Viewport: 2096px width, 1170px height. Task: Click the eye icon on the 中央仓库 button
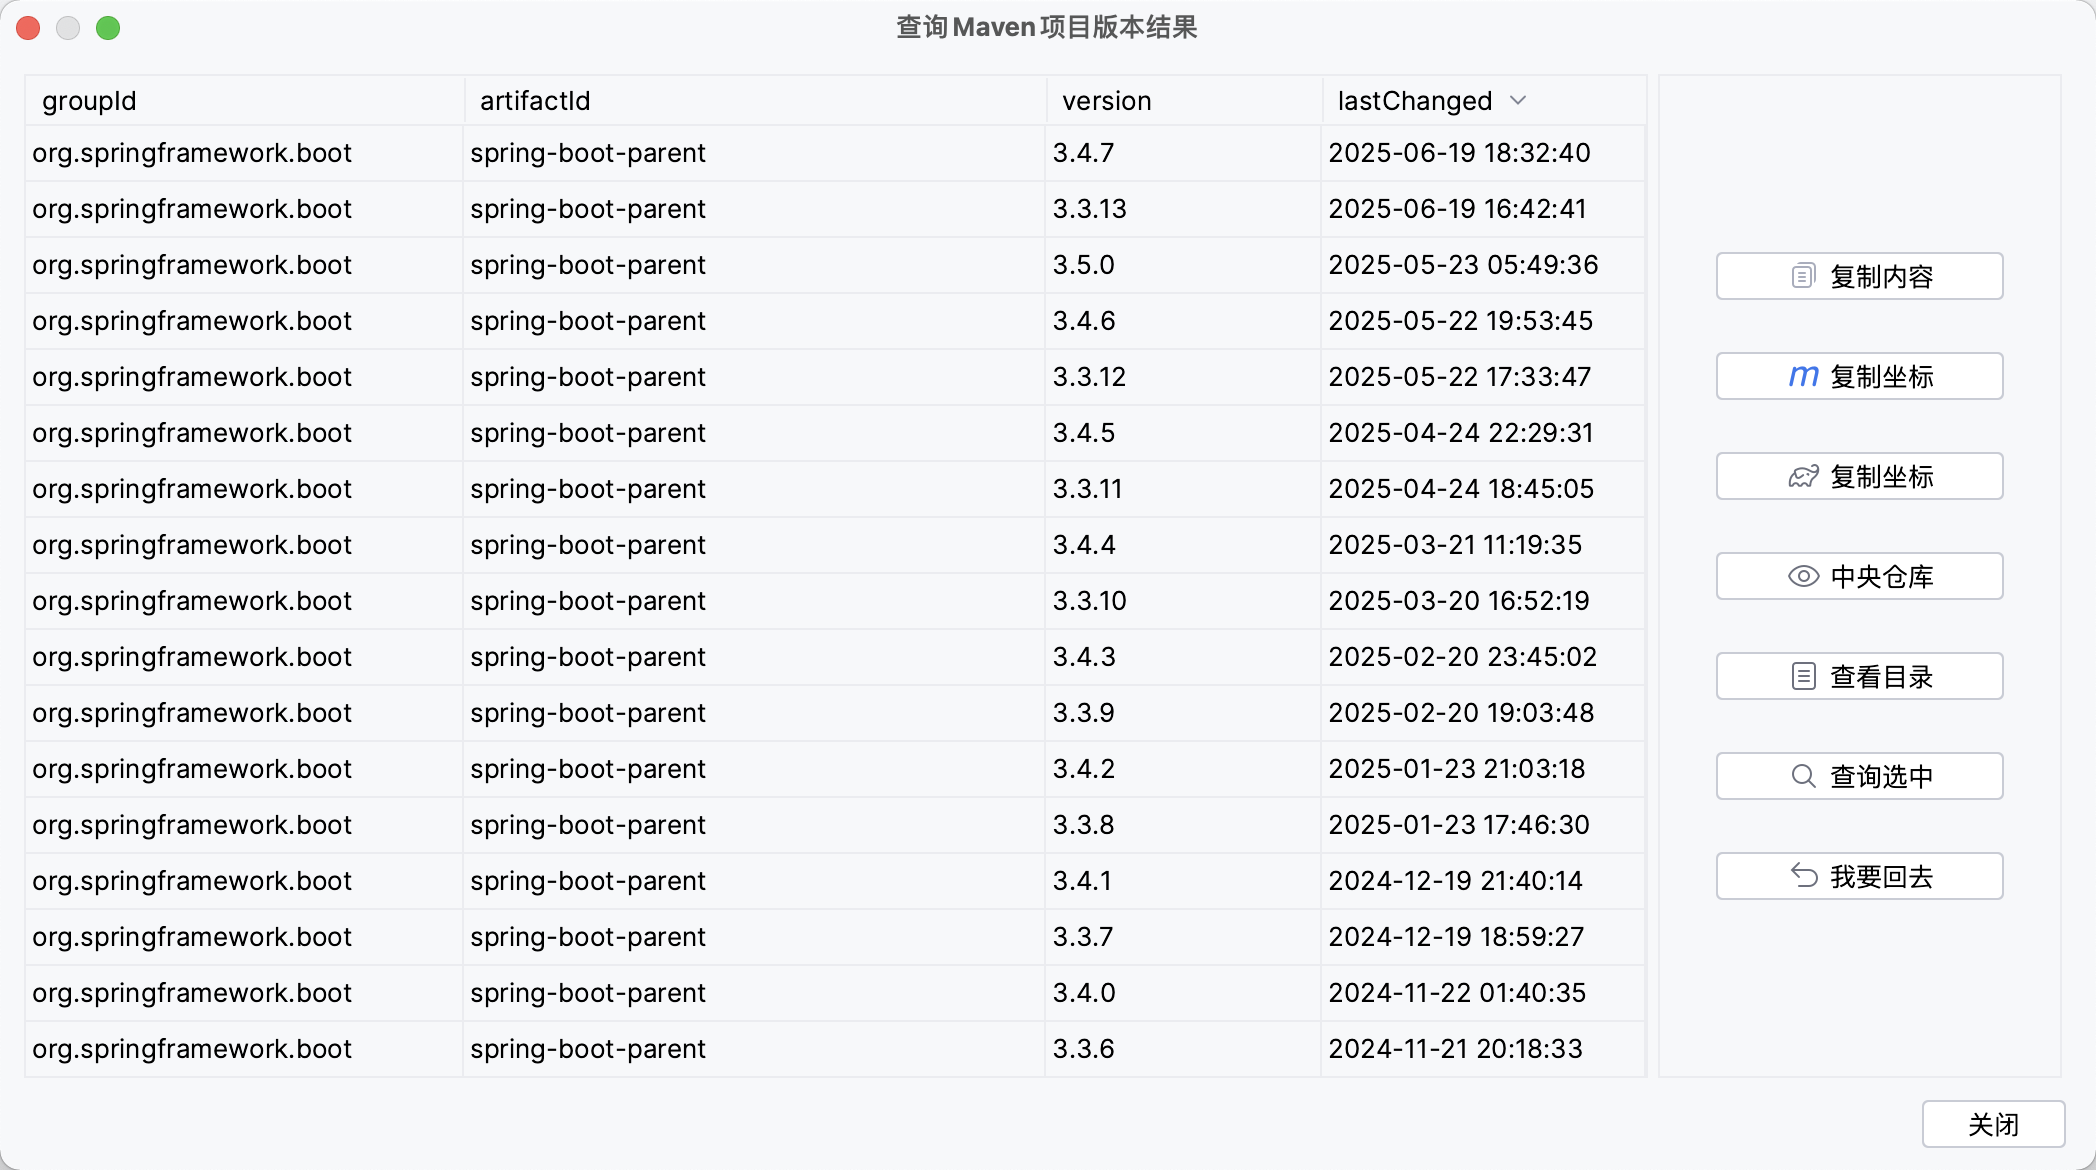tap(1803, 576)
